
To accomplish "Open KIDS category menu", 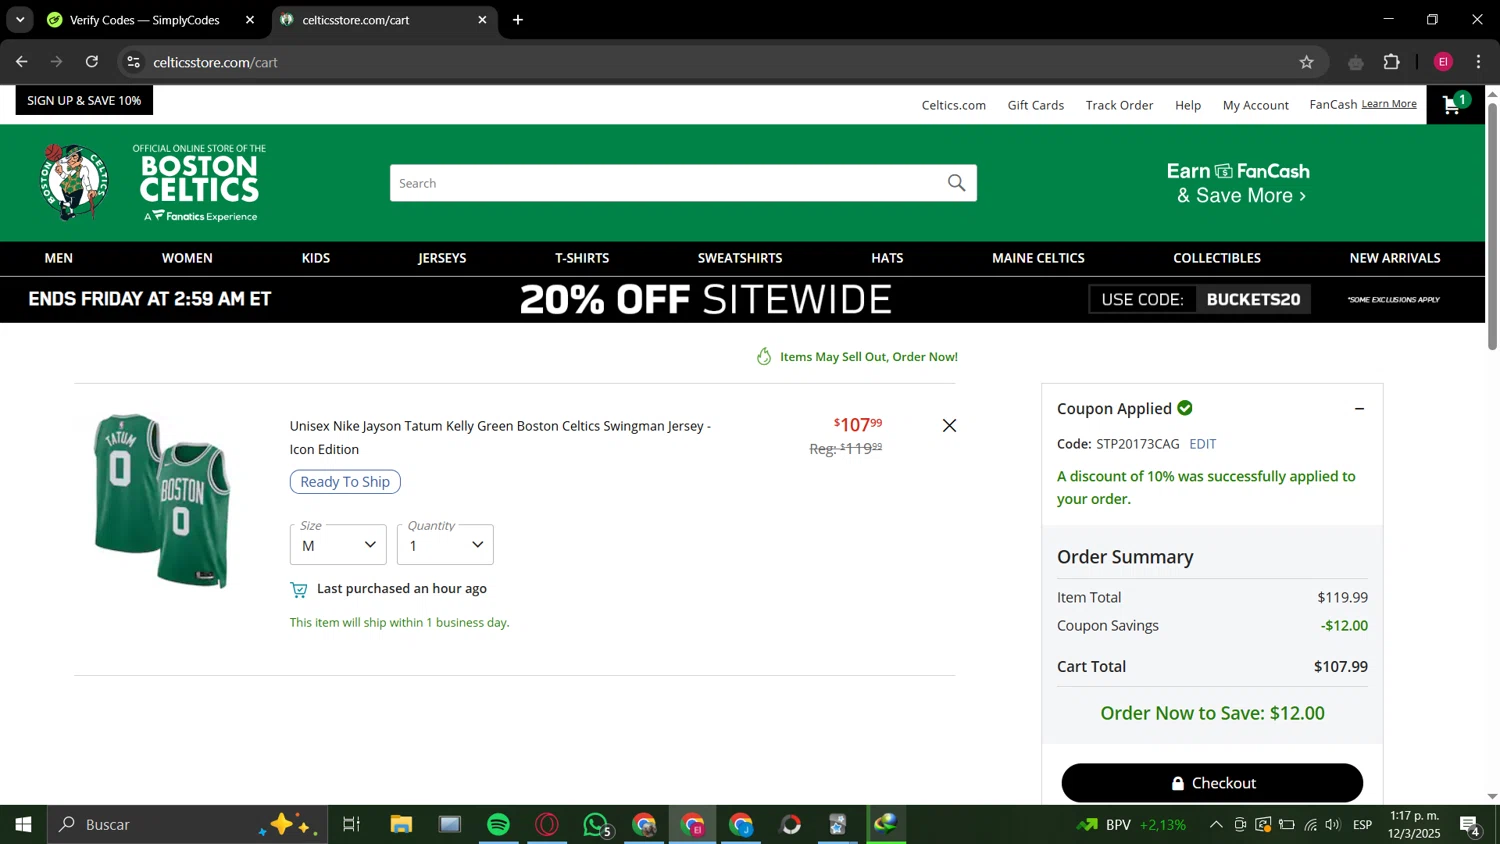I will 316,258.
